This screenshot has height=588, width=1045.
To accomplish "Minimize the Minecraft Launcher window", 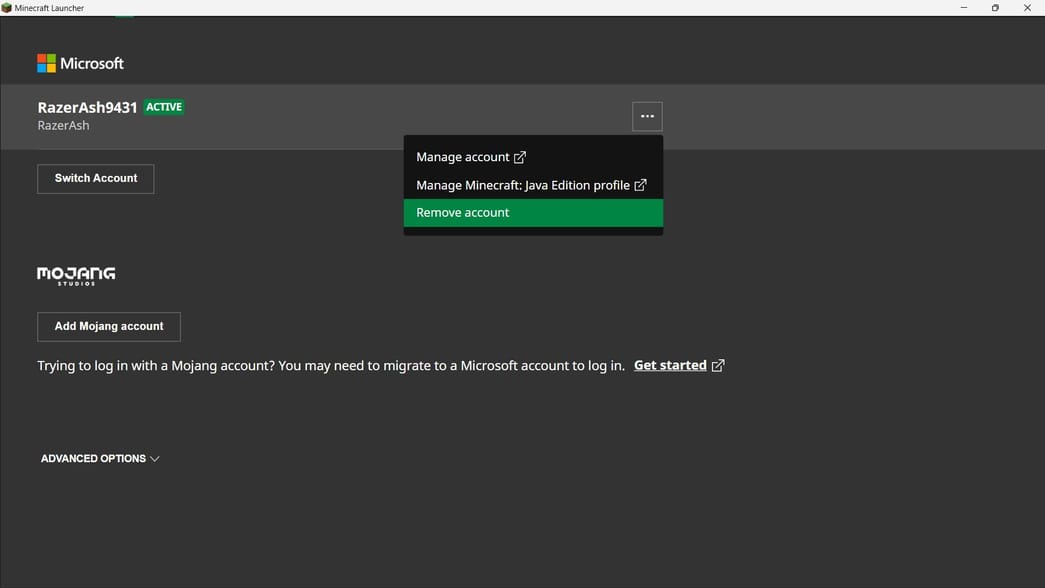I will click(963, 7).
